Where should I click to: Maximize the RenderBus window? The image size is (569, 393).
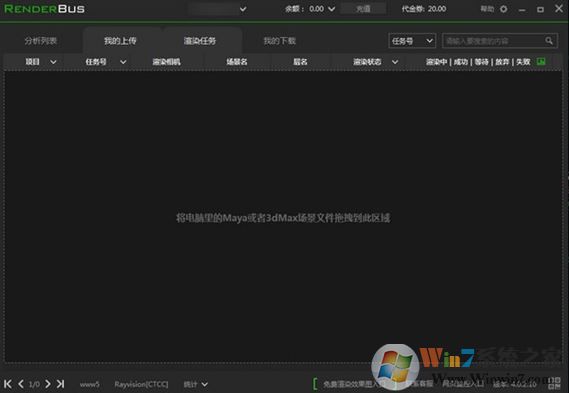540,9
